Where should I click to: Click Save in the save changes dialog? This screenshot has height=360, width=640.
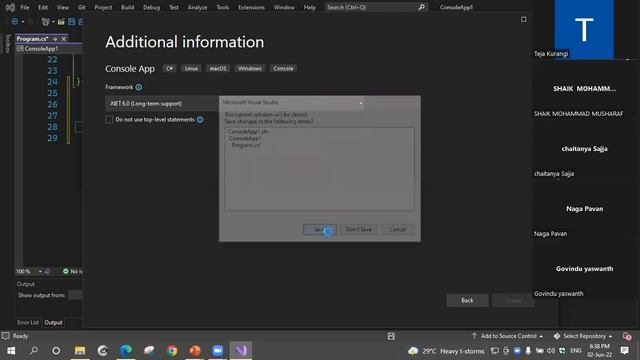click(320, 229)
